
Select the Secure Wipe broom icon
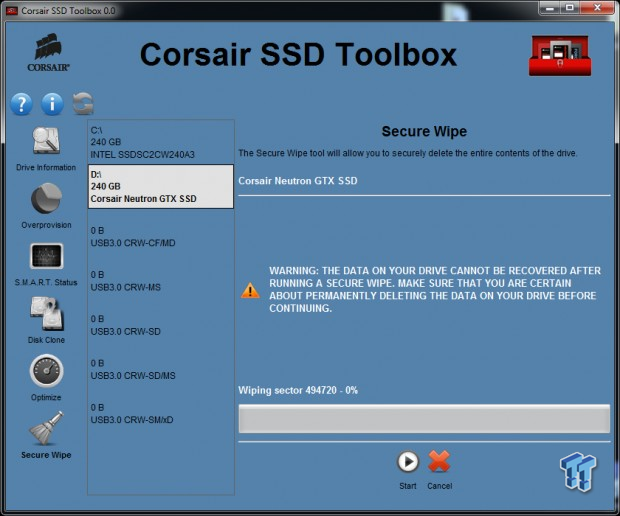tap(46, 429)
